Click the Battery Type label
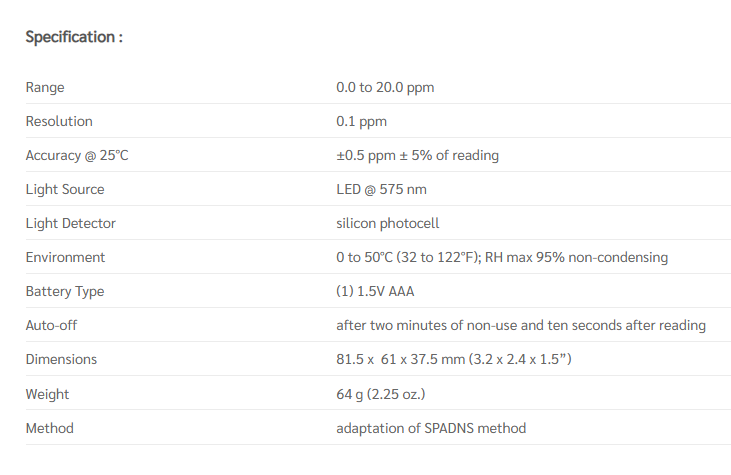Image resolution: width=731 pixels, height=475 pixels. click(x=65, y=292)
